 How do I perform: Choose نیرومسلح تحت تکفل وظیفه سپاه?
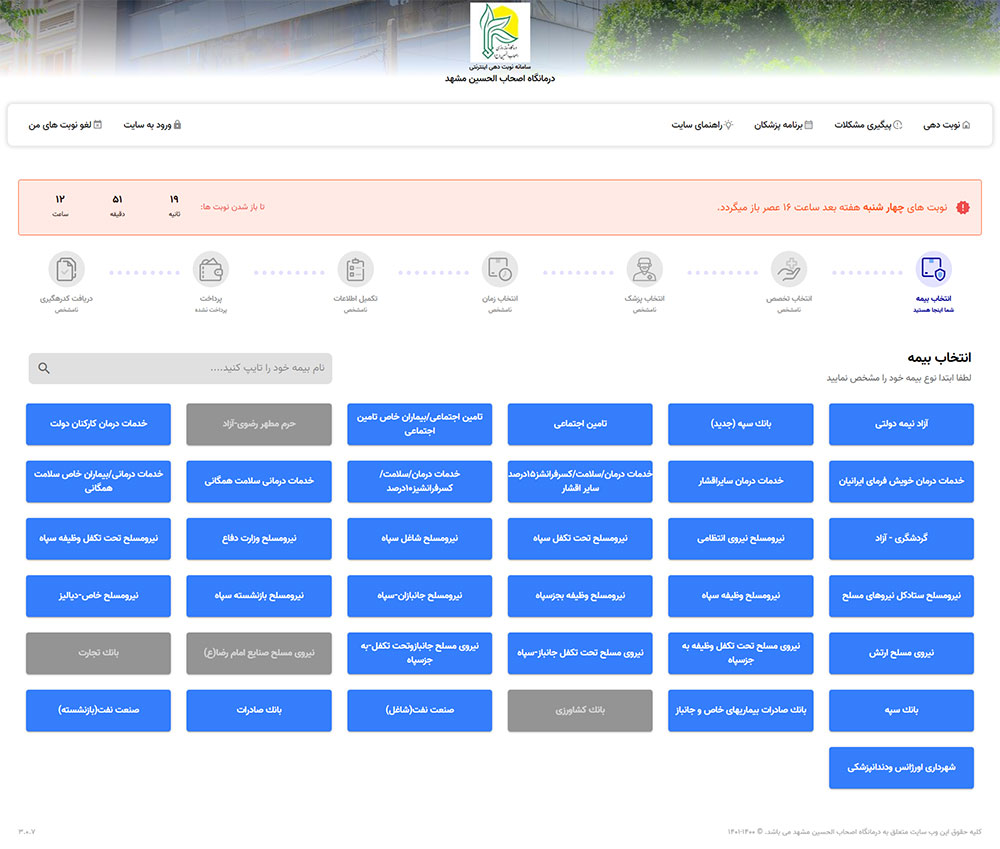click(x=98, y=539)
